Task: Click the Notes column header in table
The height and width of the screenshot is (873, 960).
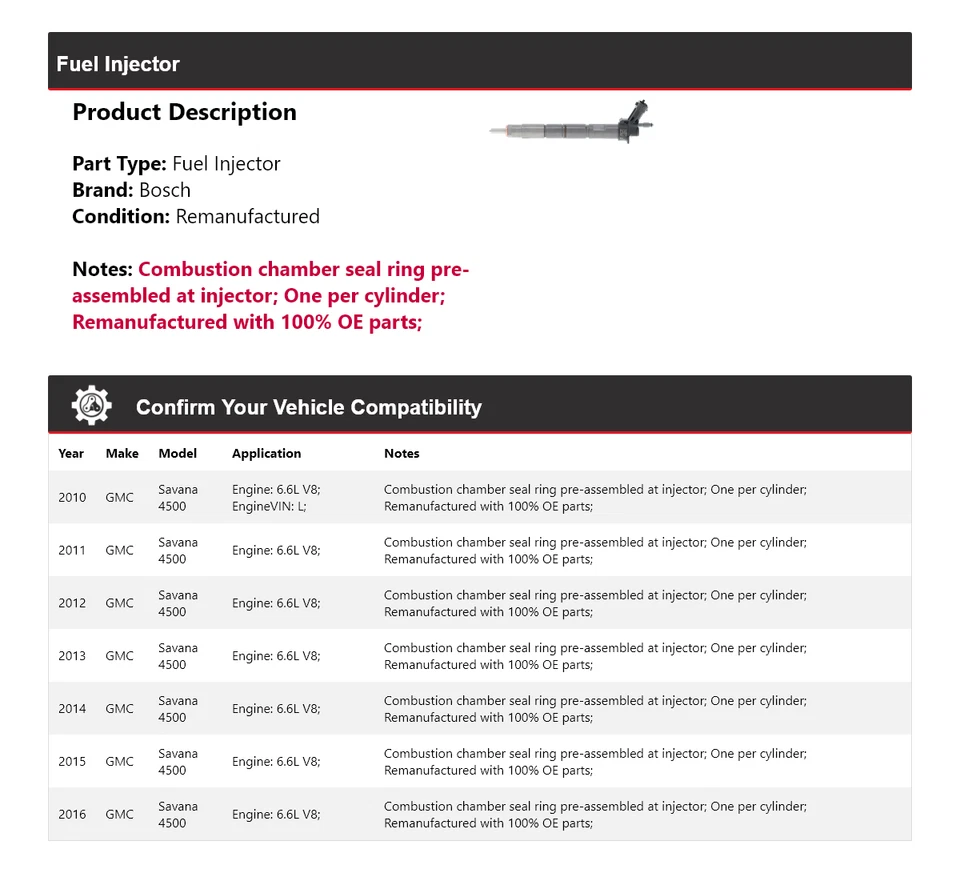Action: [x=402, y=453]
